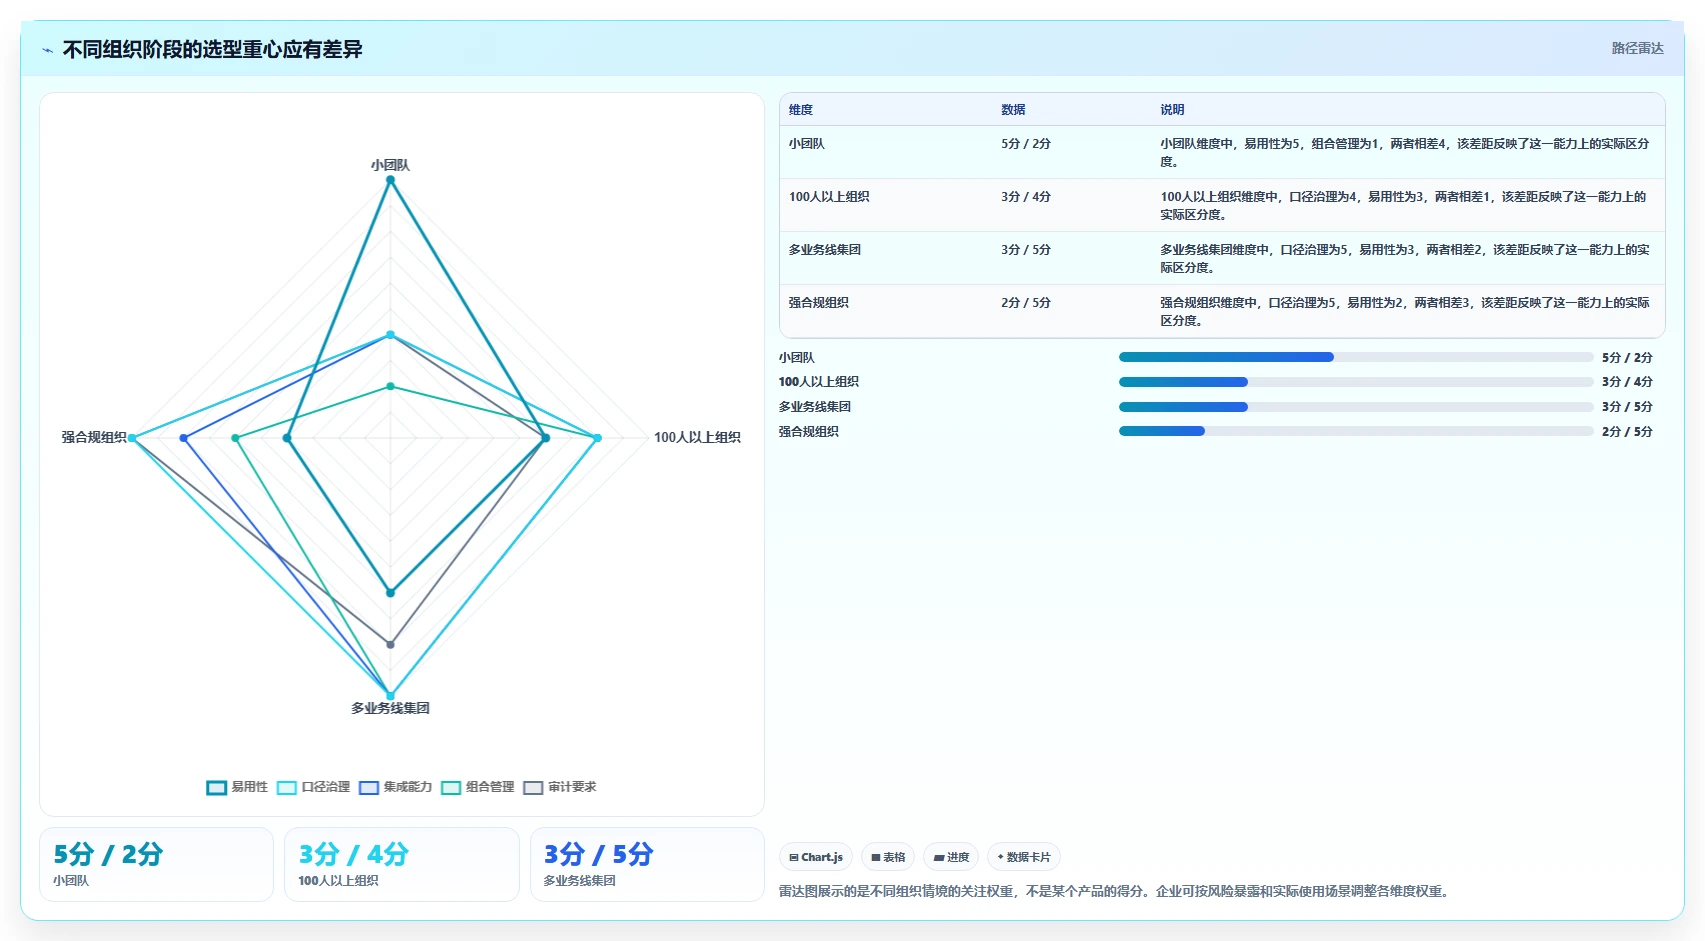The image size is (1705, 941).
Task: Click the 组合管理 green point on the 小团队 axis
Action: point(390,386)
